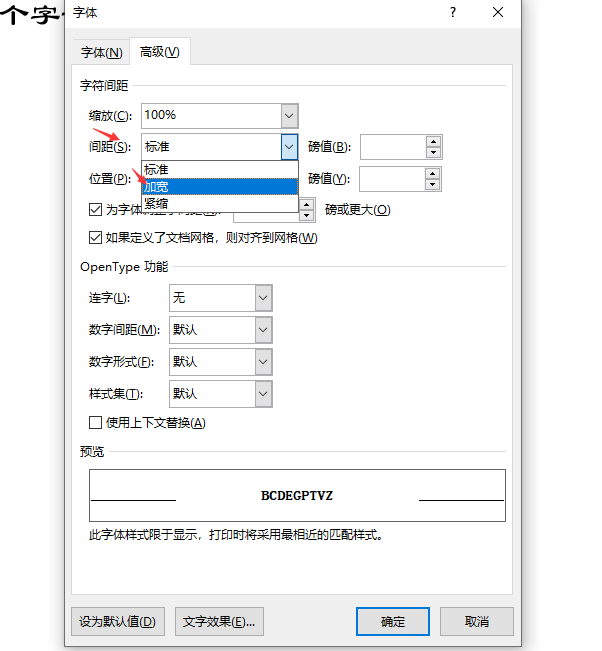Increase kerning 磅或更大 value with up arrow
Viewport: 602px width, 651px height.
(306, 205)
